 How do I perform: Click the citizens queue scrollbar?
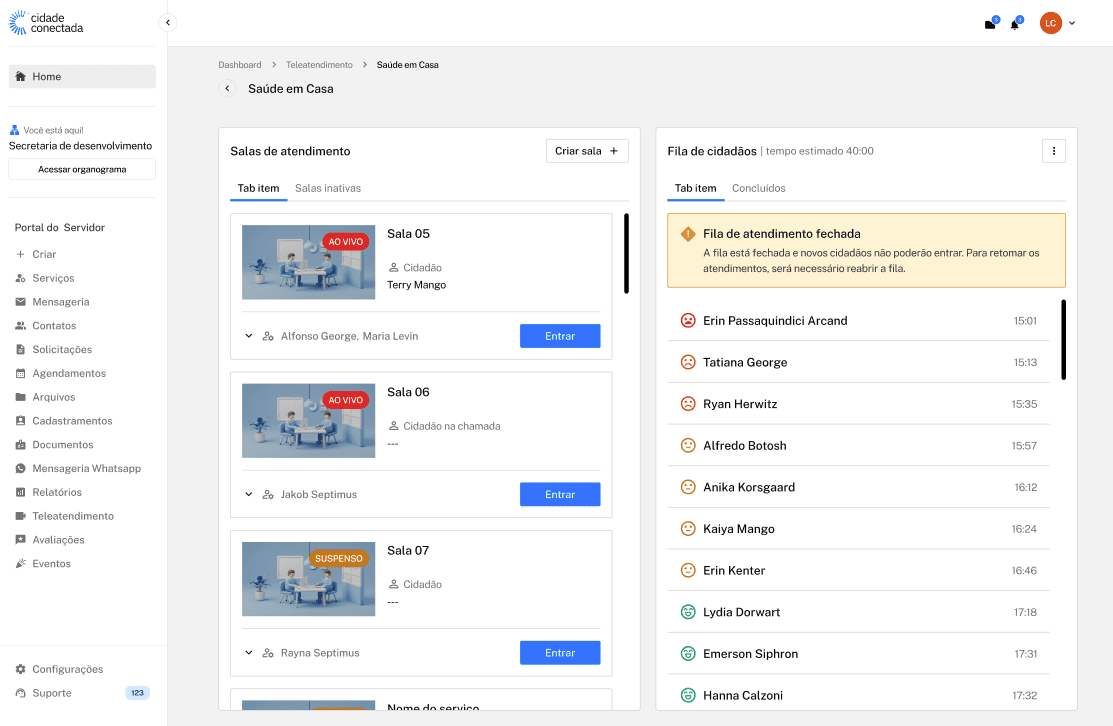point(1063,339)
